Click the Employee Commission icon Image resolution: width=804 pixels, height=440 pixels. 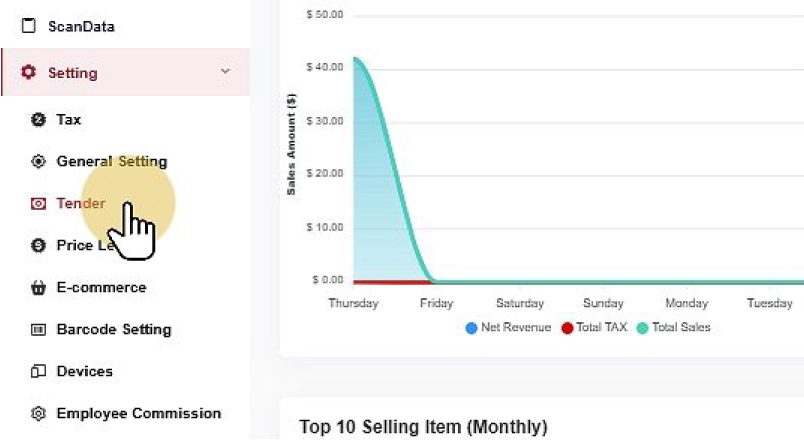click(39, 414)
